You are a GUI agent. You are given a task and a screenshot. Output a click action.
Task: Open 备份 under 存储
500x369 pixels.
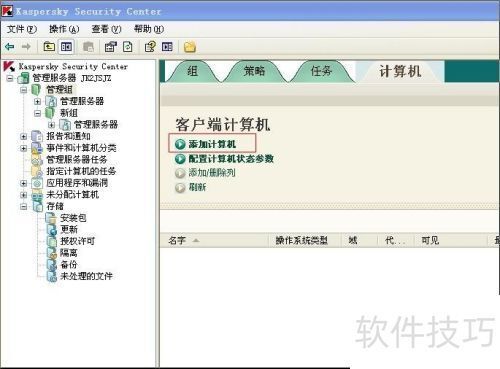point(69,264)
